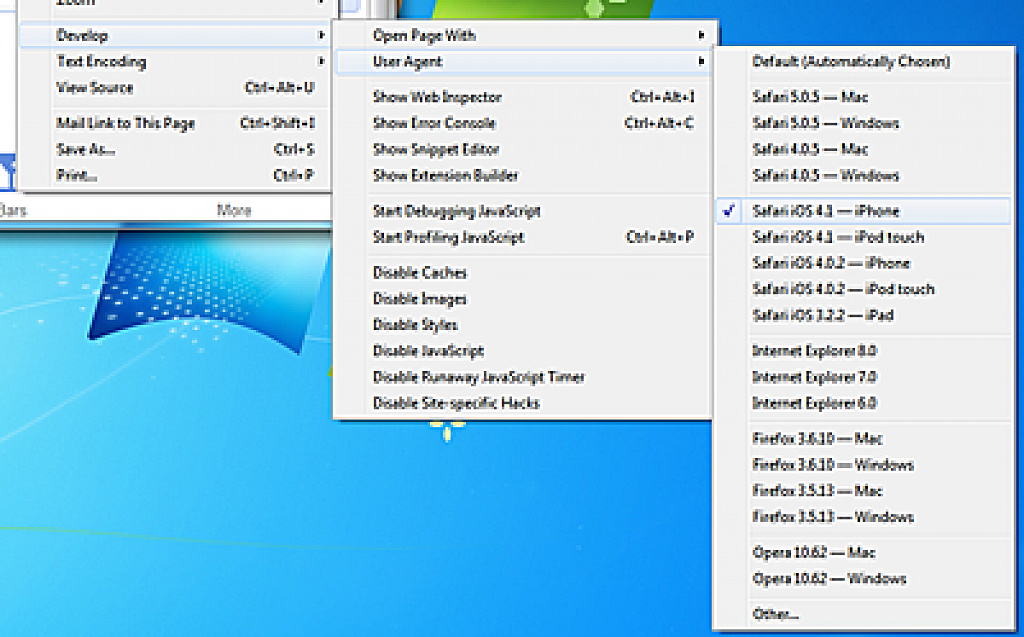Pick Firefox 3.5.13 — Mac user agent
This screenshot has height=637, width=1024.
[863, 491]
